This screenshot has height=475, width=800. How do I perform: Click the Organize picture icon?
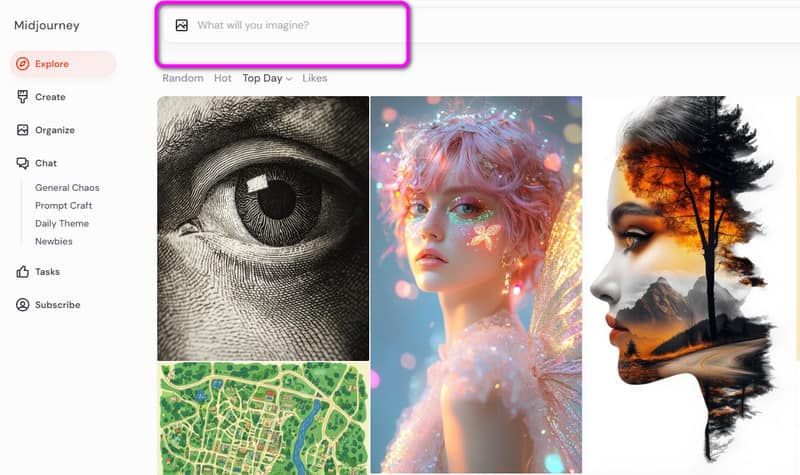coord(23,130)
